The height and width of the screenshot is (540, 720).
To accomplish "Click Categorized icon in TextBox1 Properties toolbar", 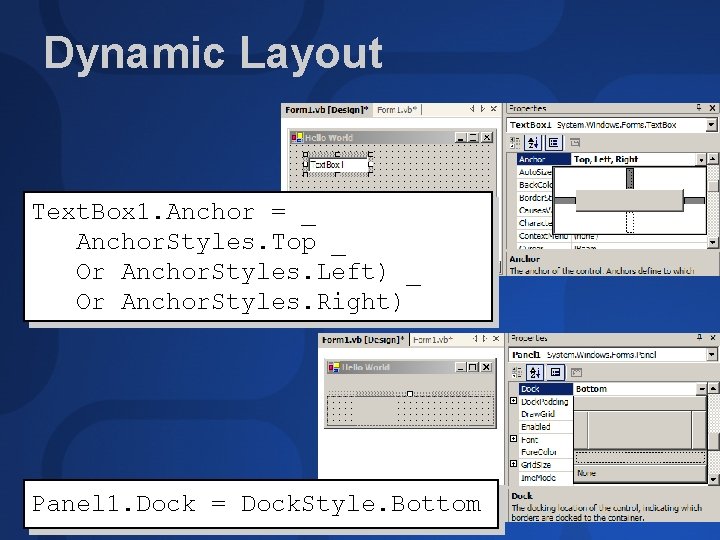I will tap(515, 142).
